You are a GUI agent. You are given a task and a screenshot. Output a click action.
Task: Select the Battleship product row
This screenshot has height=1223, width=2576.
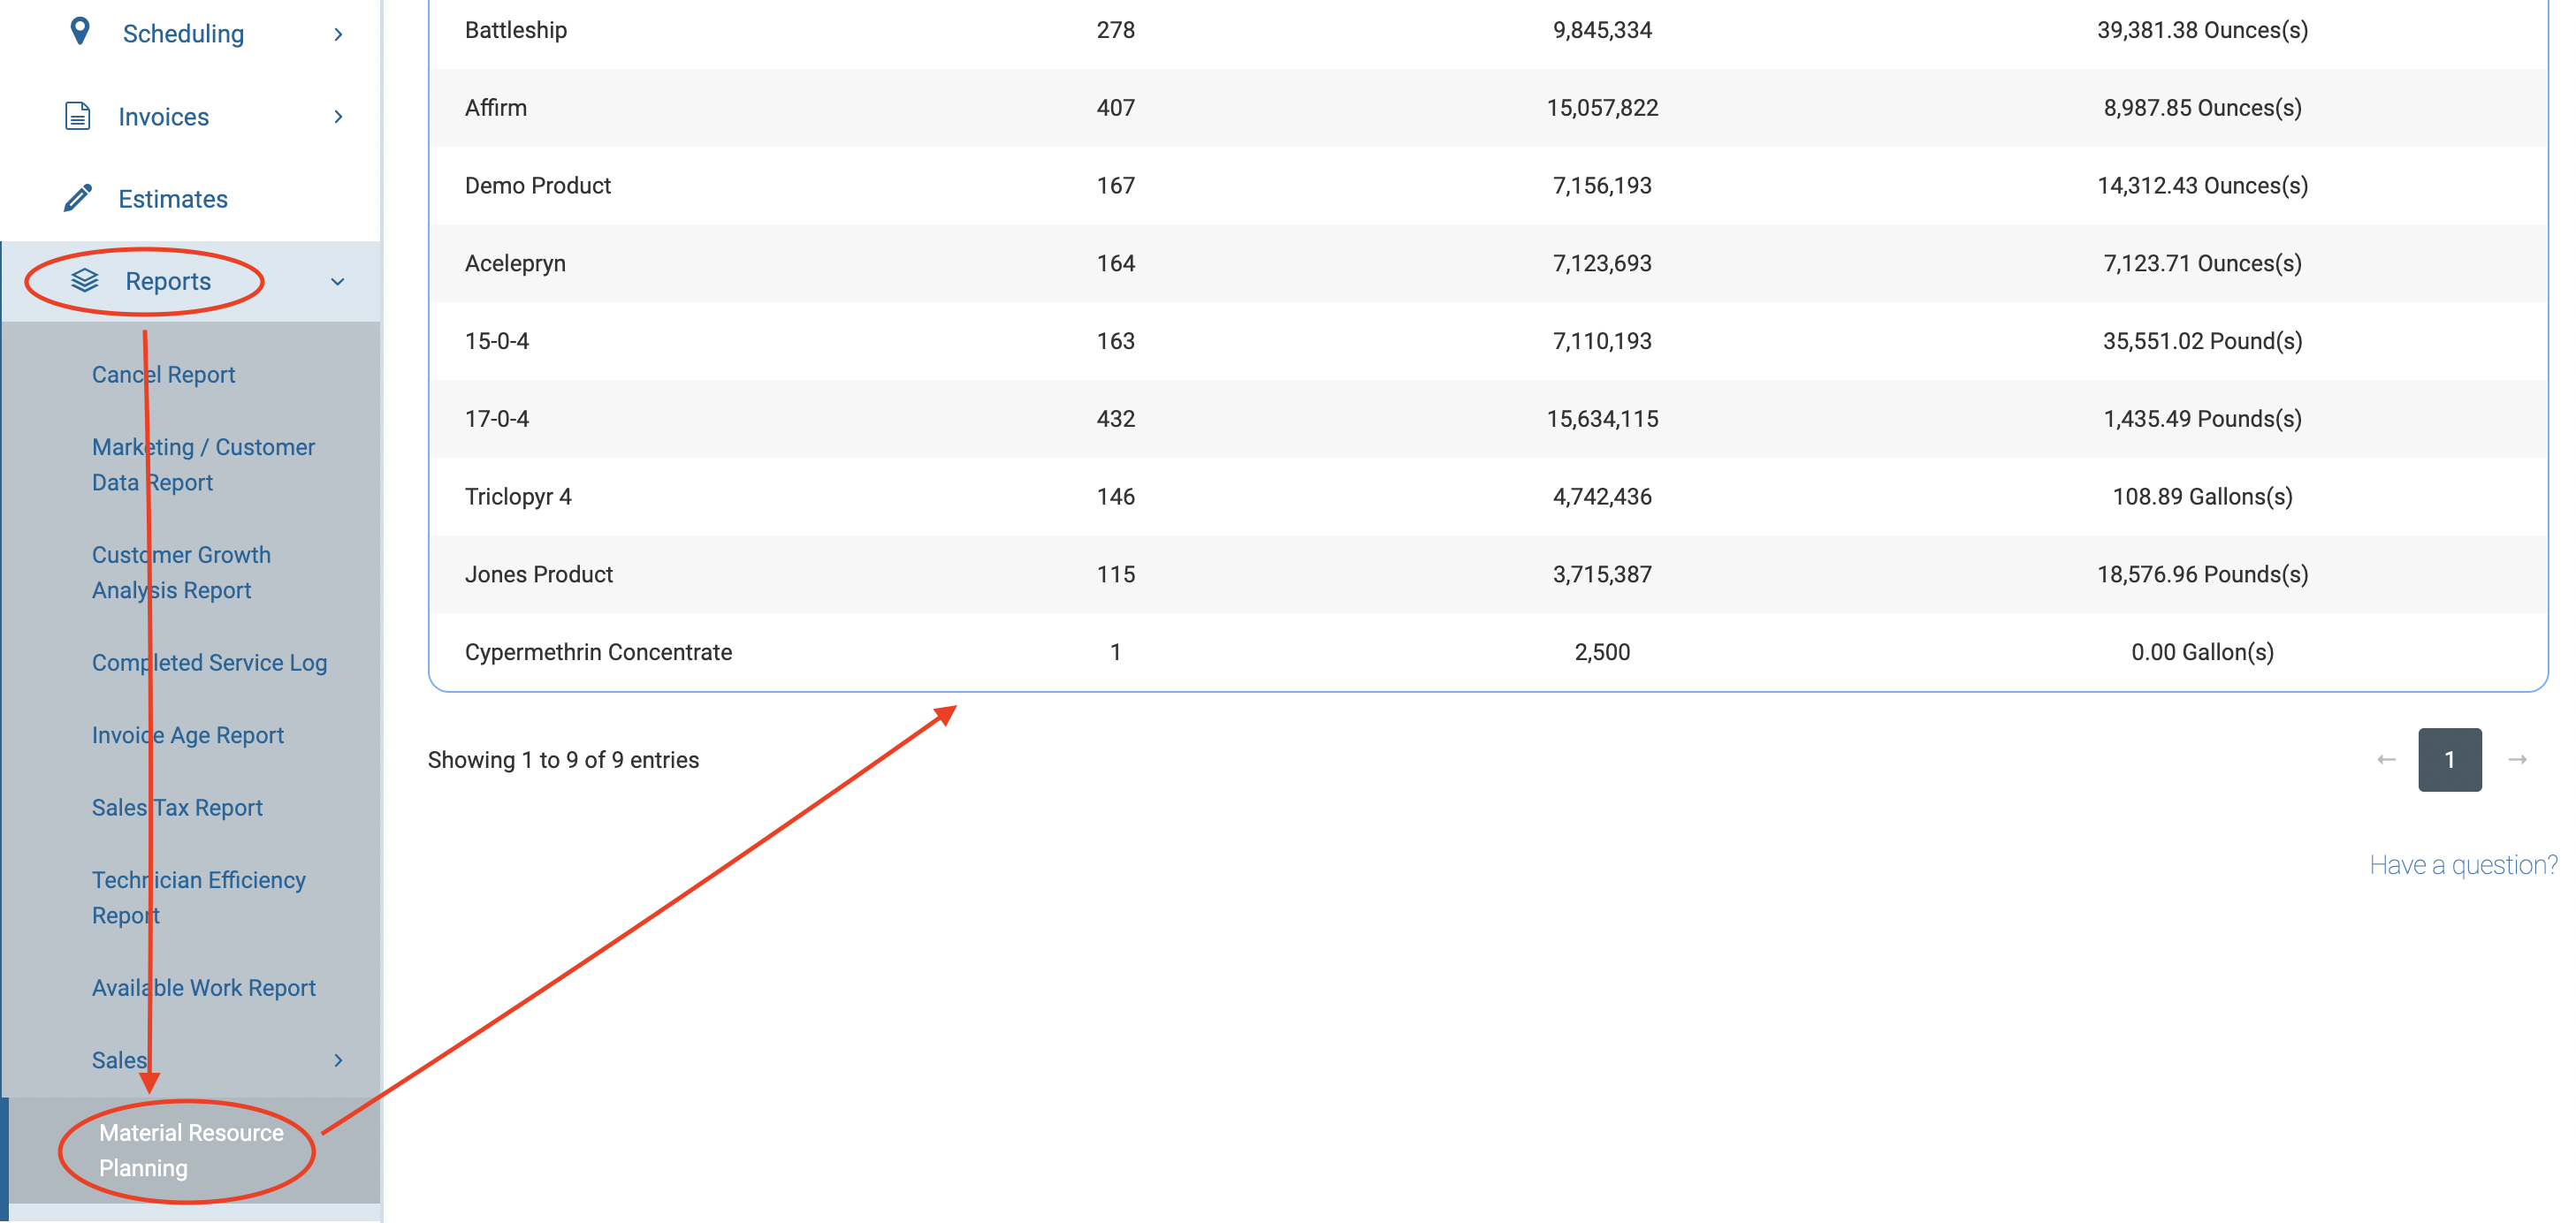click(x=516, y=30)
